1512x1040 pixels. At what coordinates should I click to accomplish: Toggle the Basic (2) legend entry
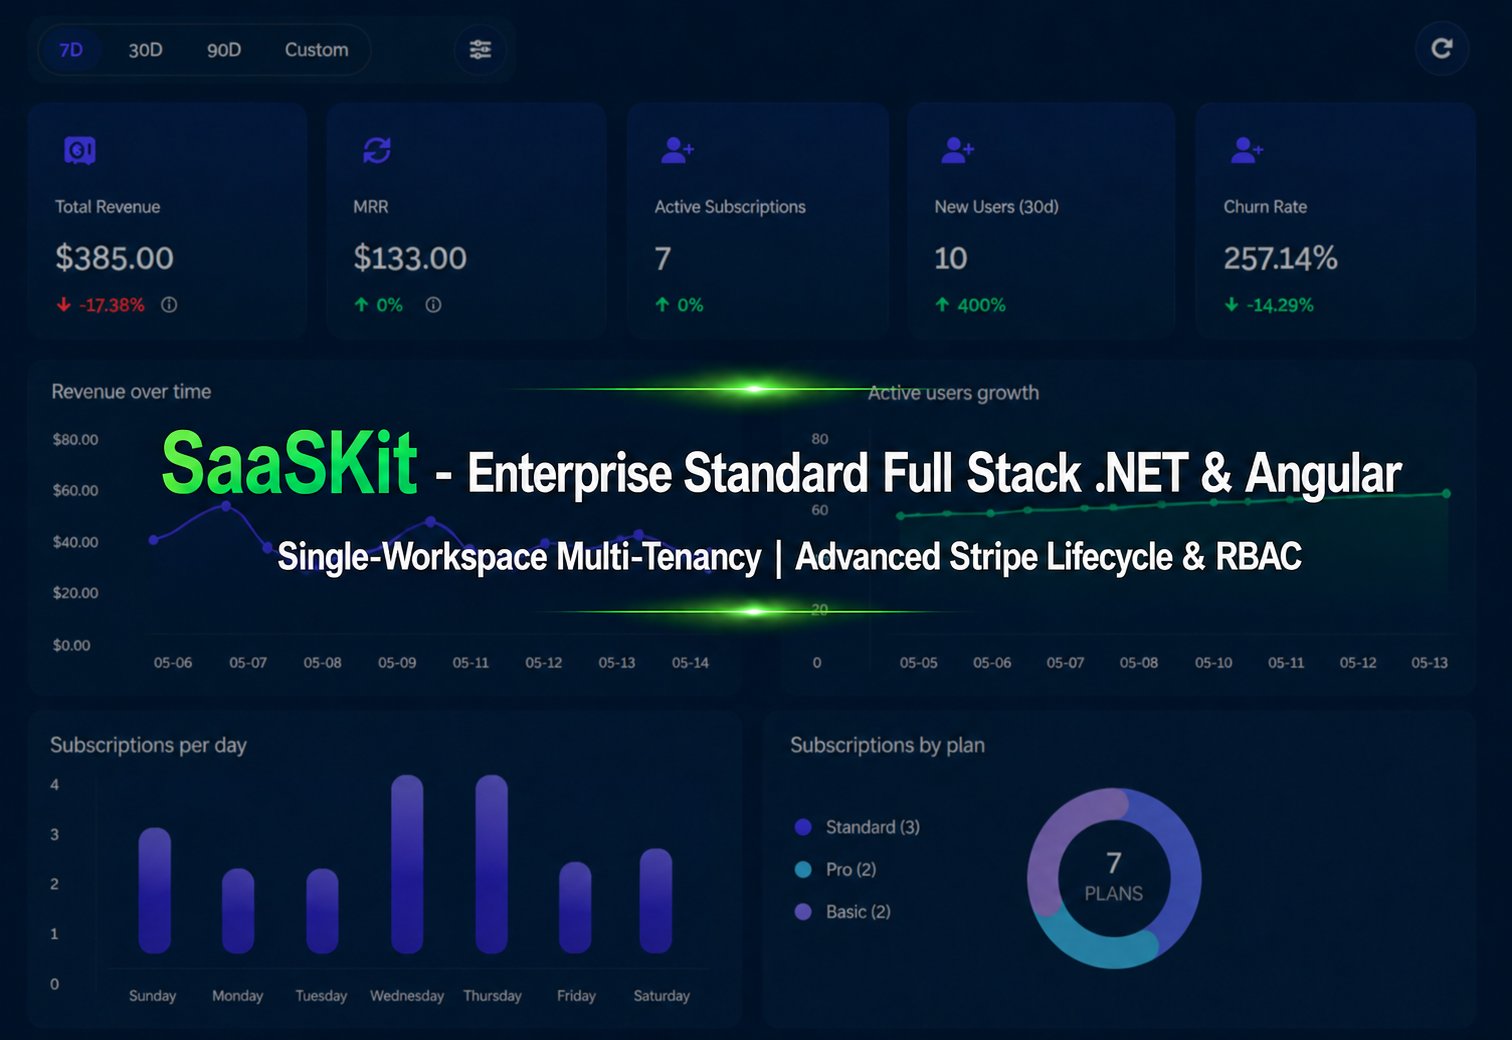tap(842, 911)
